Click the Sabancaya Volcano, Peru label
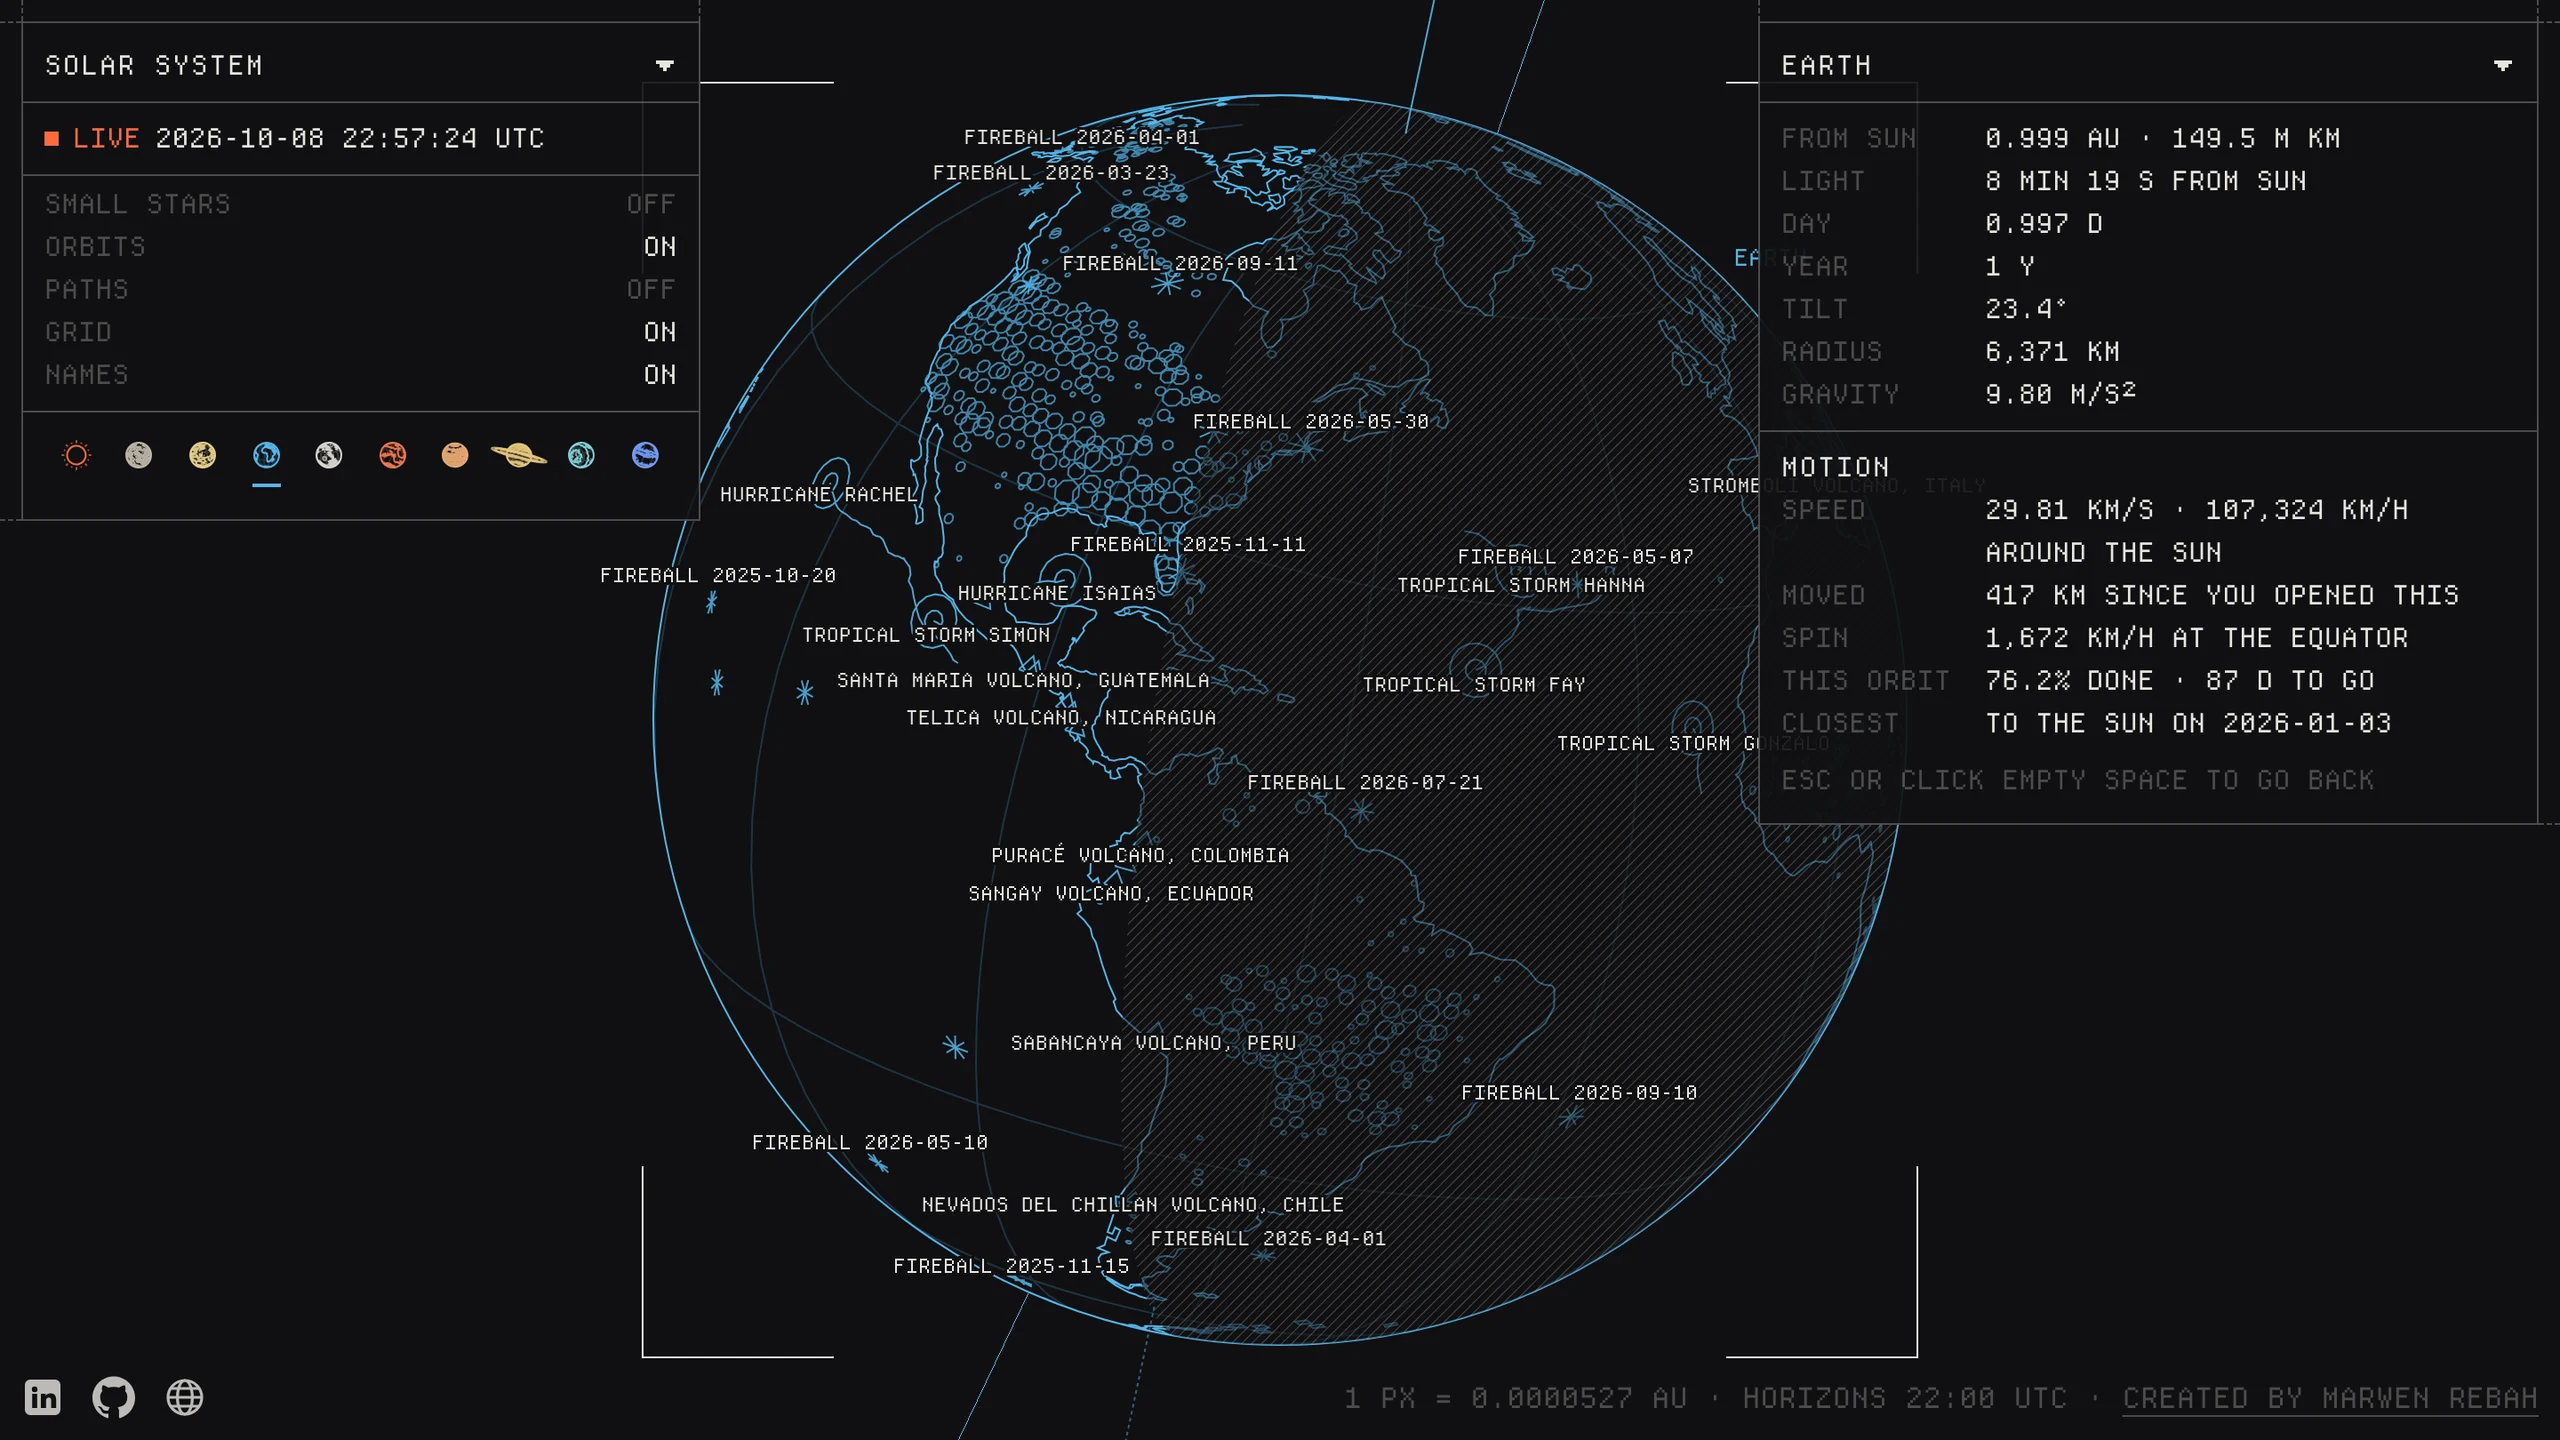This screenshot has height=1440, width=2560. 1154,1043
